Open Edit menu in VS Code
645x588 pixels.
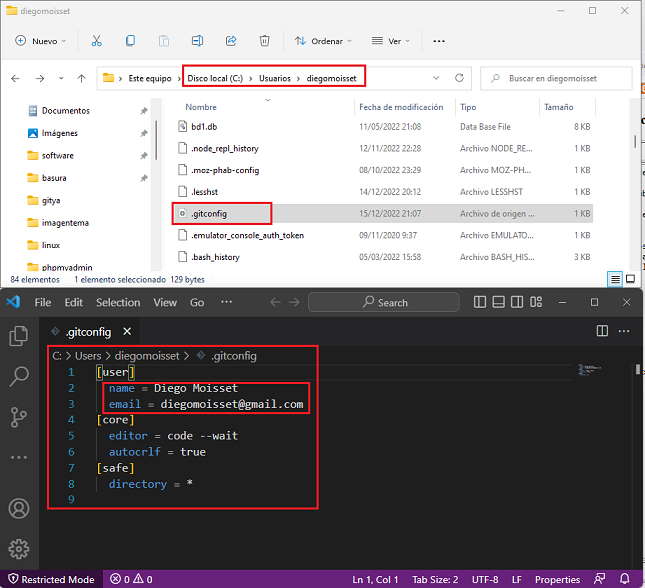pos(74,303)
